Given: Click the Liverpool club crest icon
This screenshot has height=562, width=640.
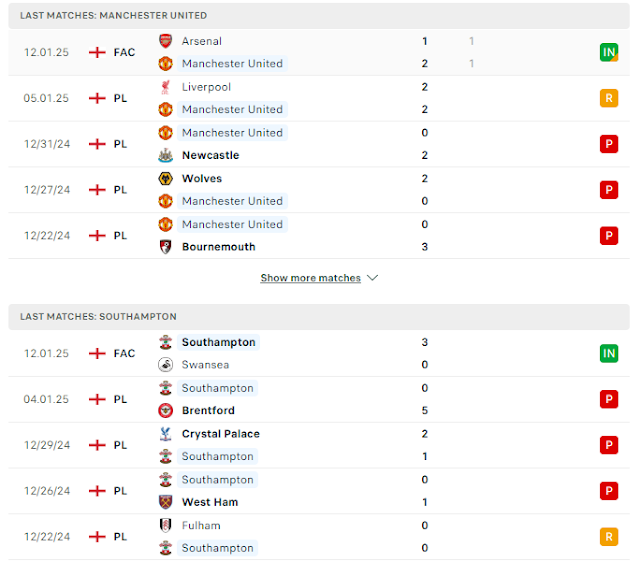Looking at the screenshot, I should pos(165,87).
